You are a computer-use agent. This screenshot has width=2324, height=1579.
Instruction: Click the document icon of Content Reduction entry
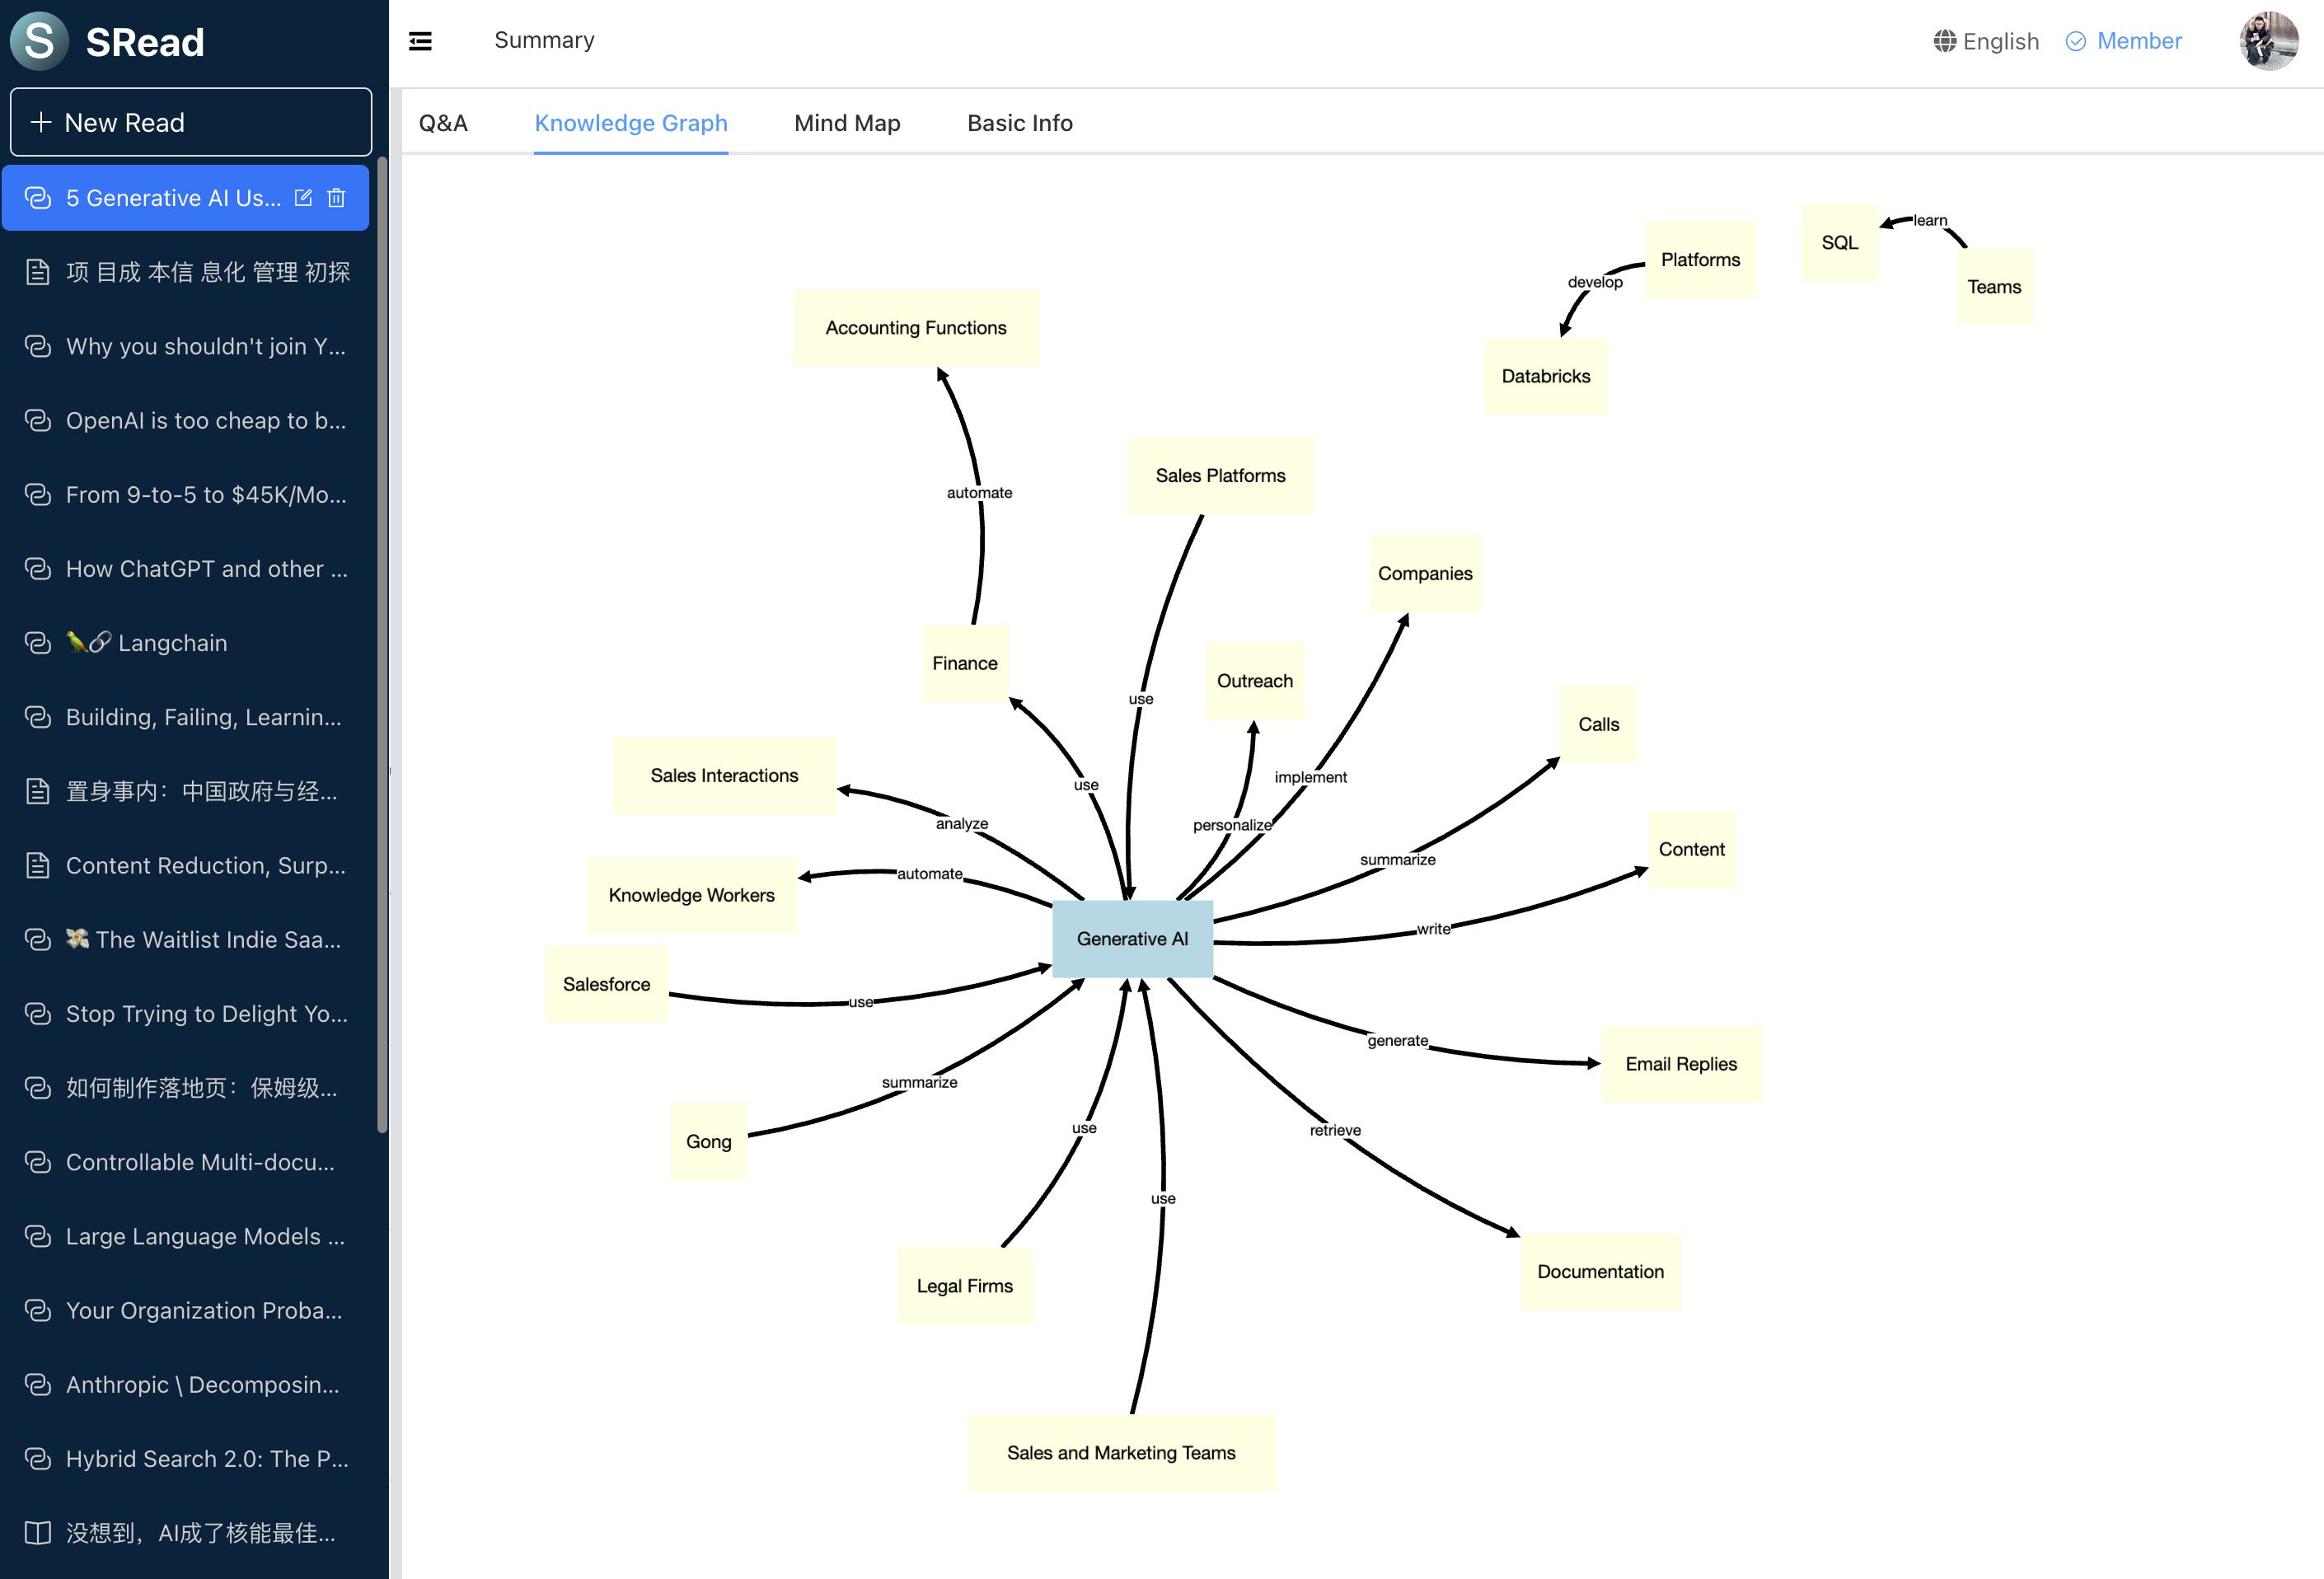[37, 865]
